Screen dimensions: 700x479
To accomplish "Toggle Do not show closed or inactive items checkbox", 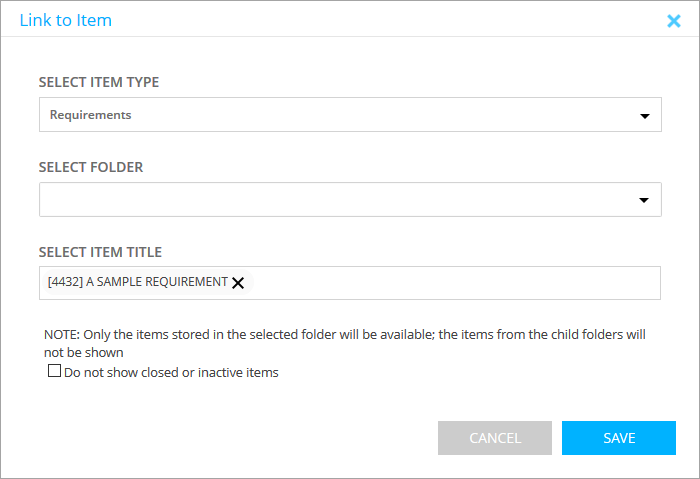I will point(55,372).
